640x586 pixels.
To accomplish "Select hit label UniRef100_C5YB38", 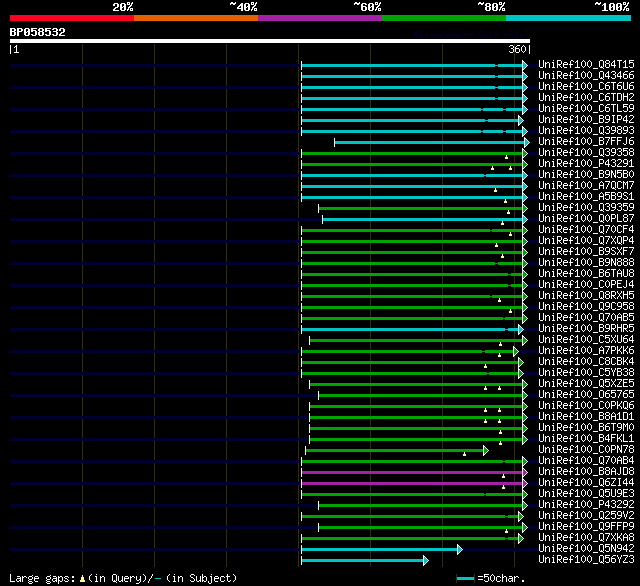I will click(586, 373).
